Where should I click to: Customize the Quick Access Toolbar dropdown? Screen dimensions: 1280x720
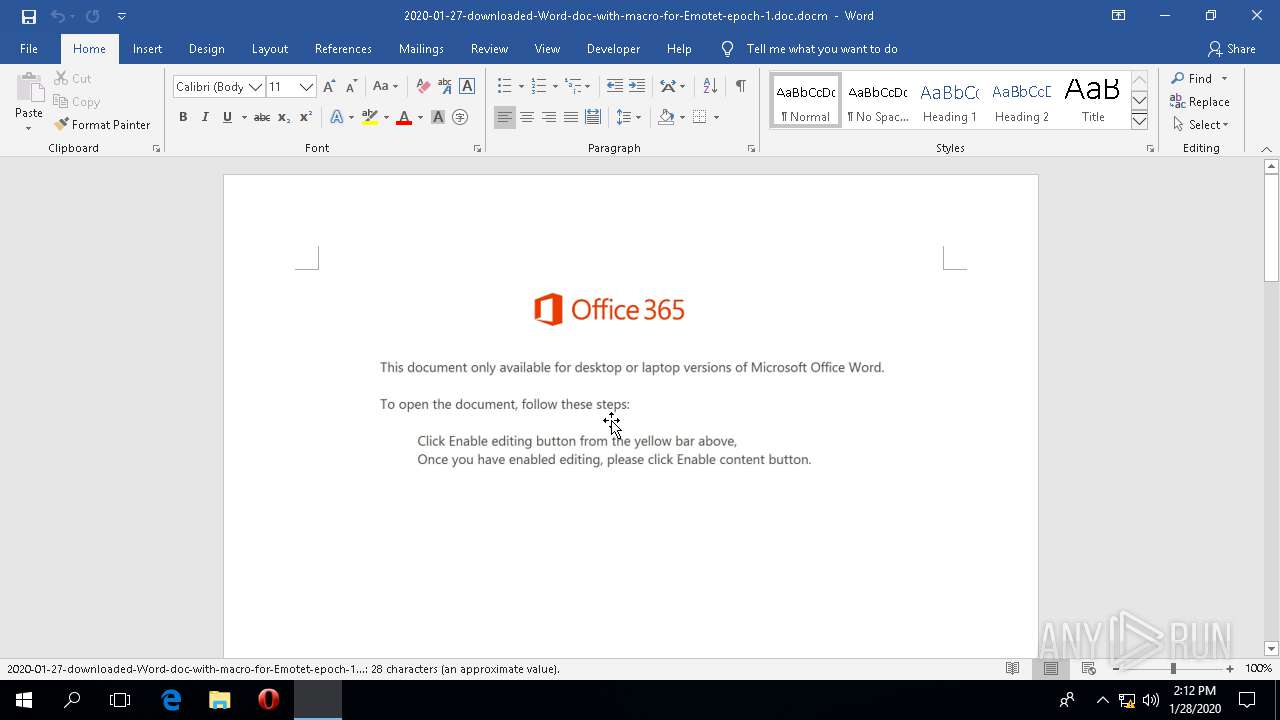(x=122, y=16)
